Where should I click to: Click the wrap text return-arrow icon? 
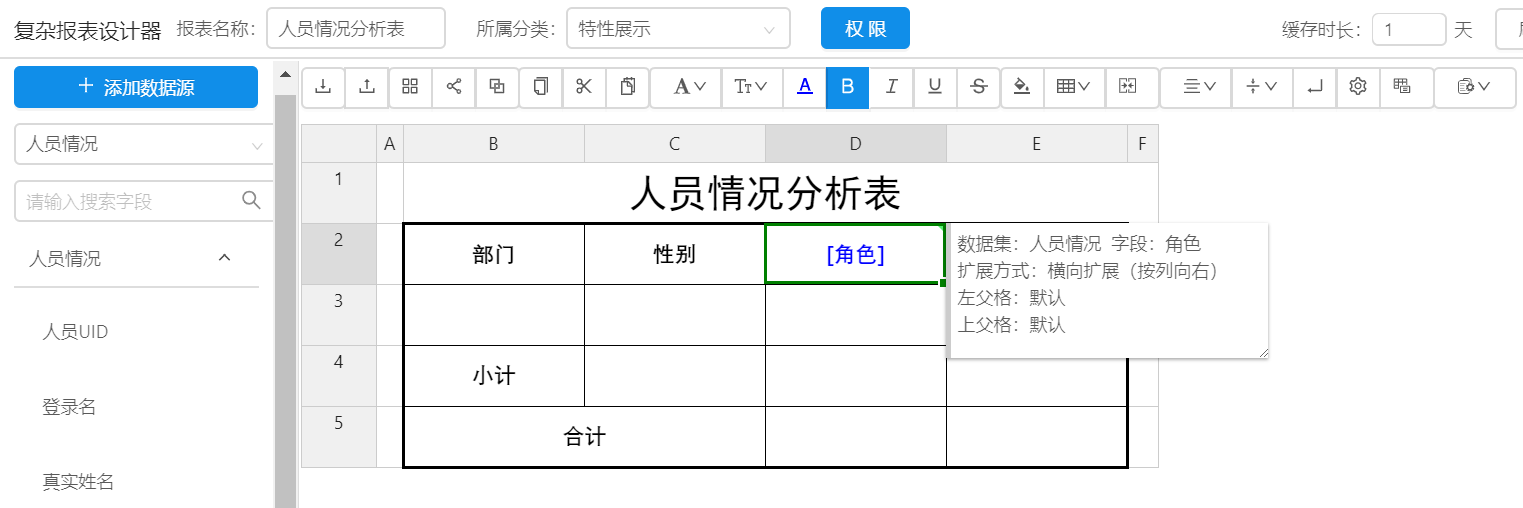click(1314, 87)
